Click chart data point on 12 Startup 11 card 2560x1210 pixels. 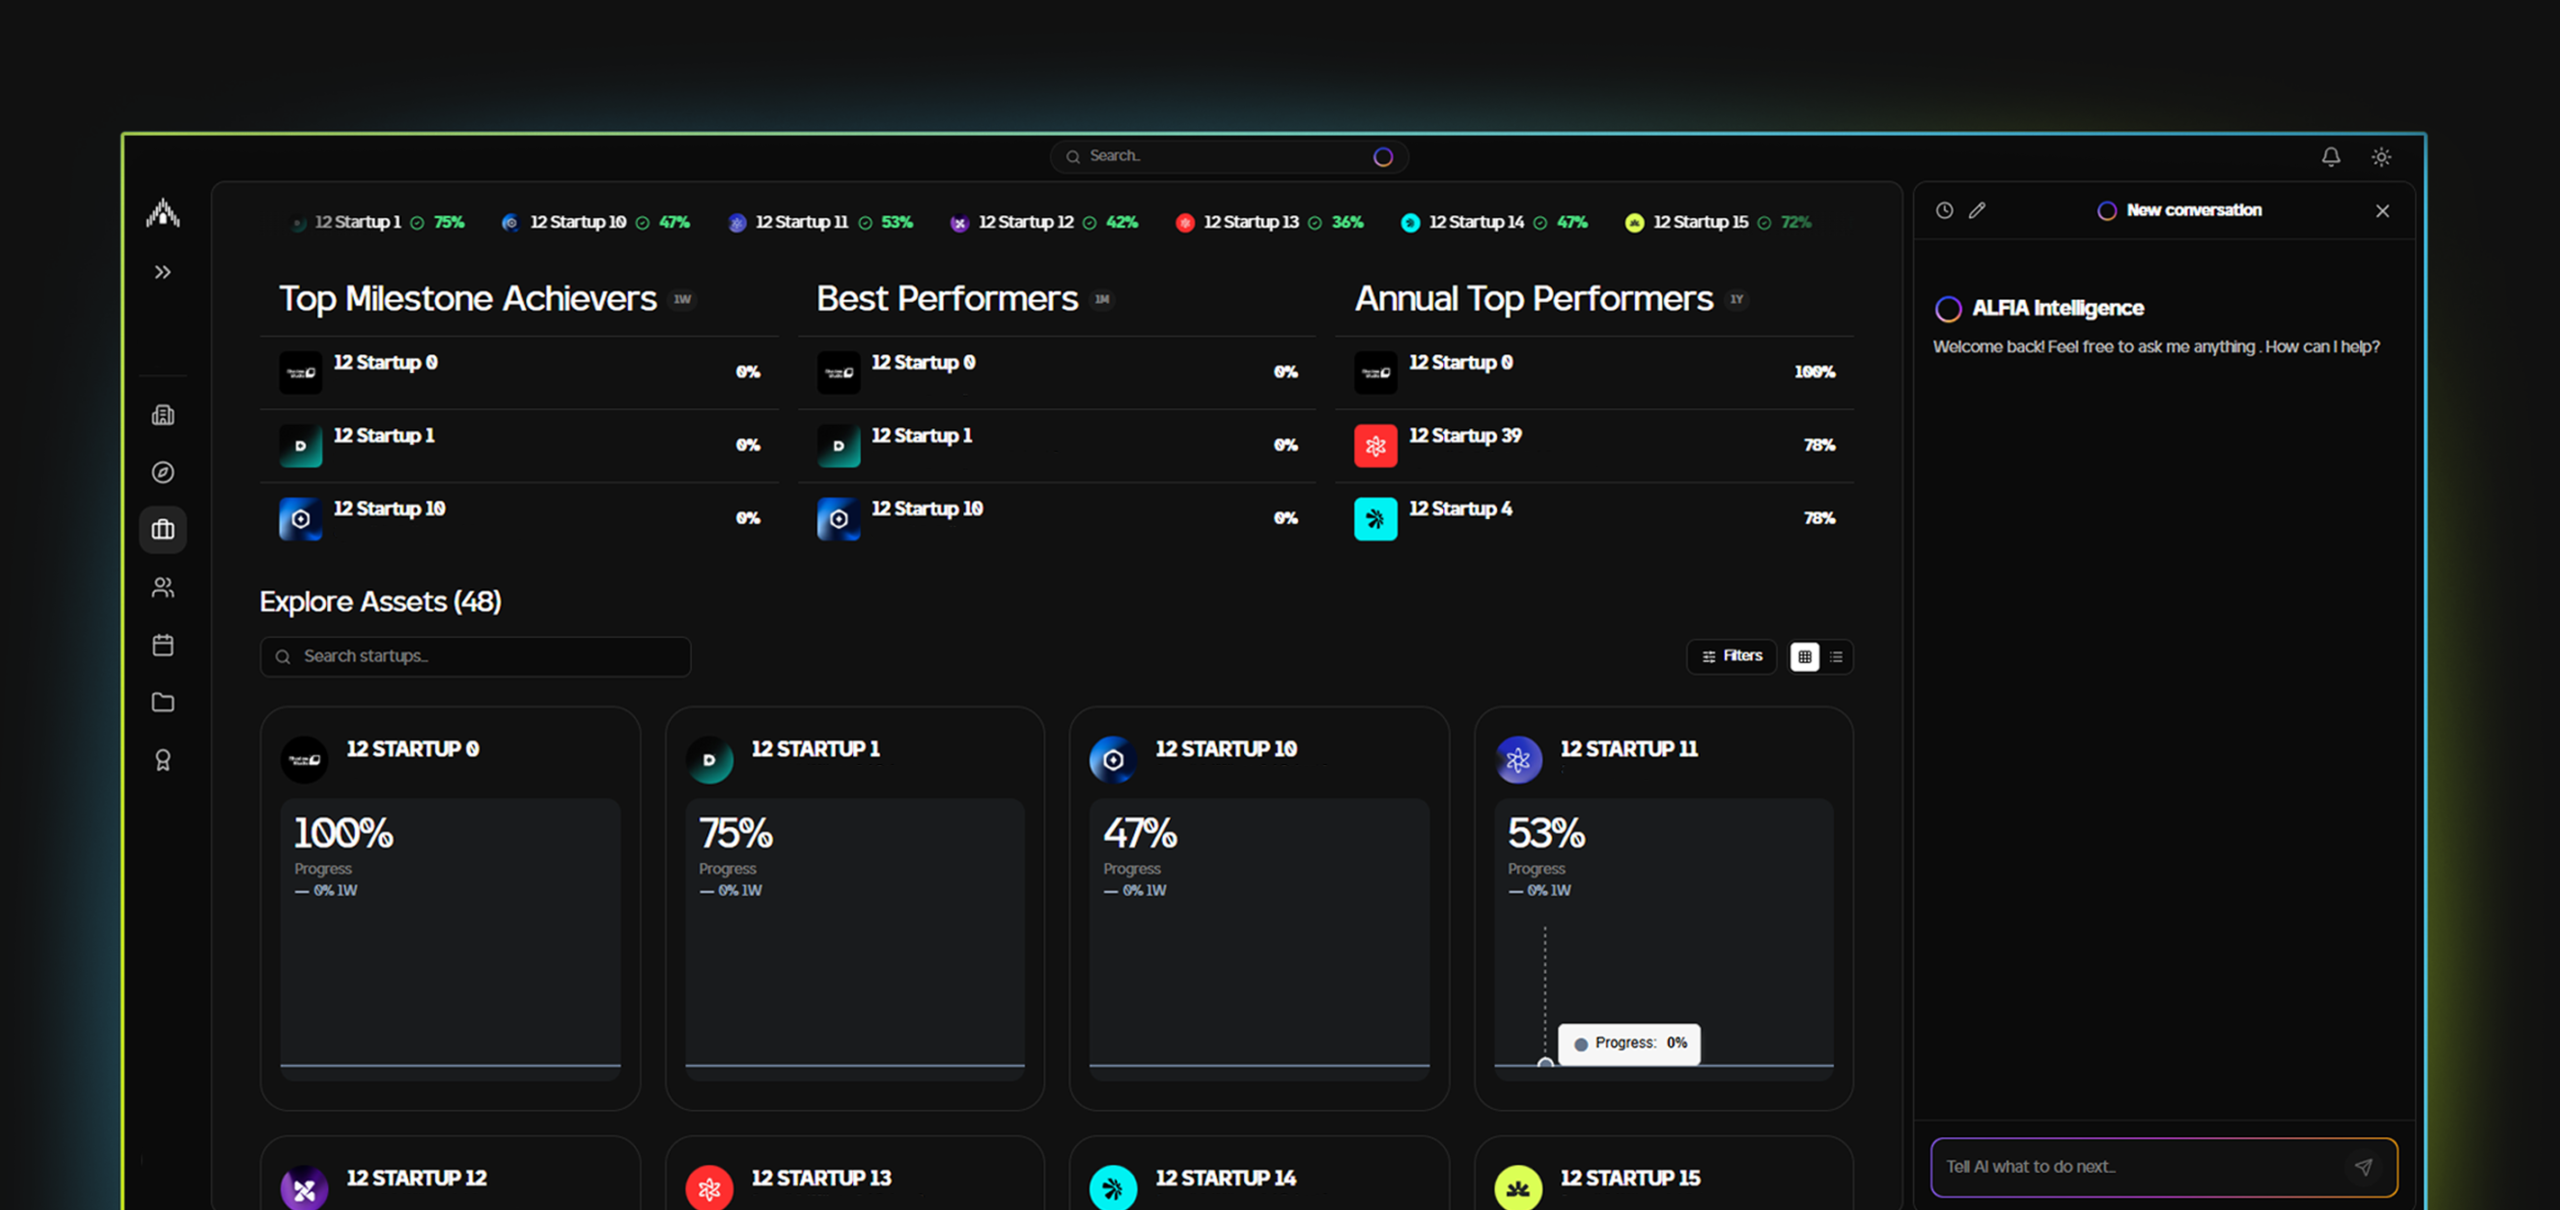click(1545, 1063)
